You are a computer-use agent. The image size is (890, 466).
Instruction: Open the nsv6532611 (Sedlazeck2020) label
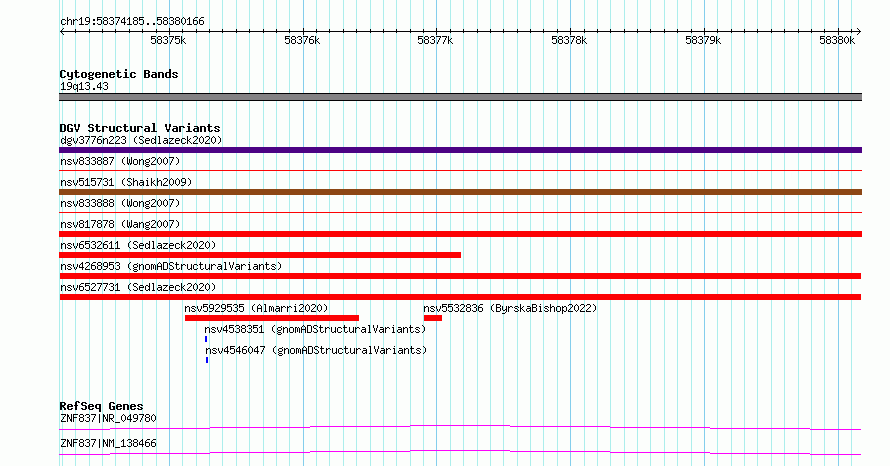pos(138,245)
